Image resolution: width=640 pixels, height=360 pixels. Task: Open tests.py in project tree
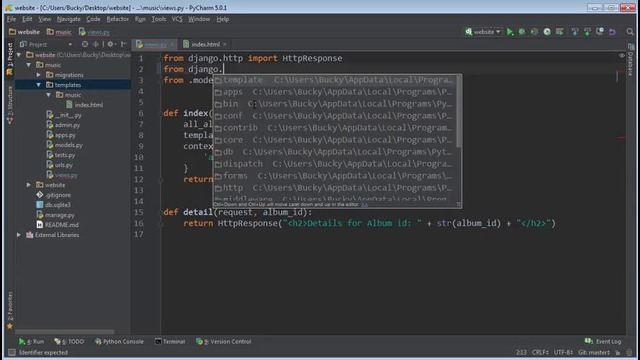tap(61, 155)
